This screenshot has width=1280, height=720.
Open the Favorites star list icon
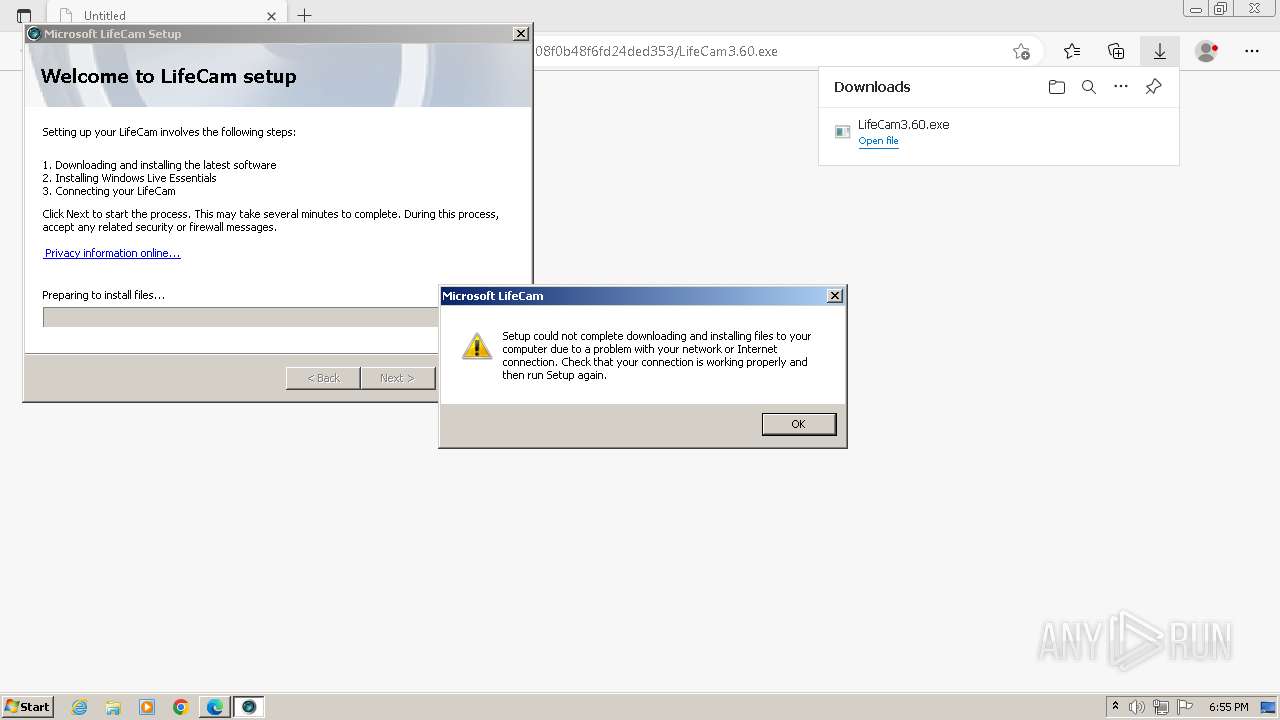tap(1072, 51)
